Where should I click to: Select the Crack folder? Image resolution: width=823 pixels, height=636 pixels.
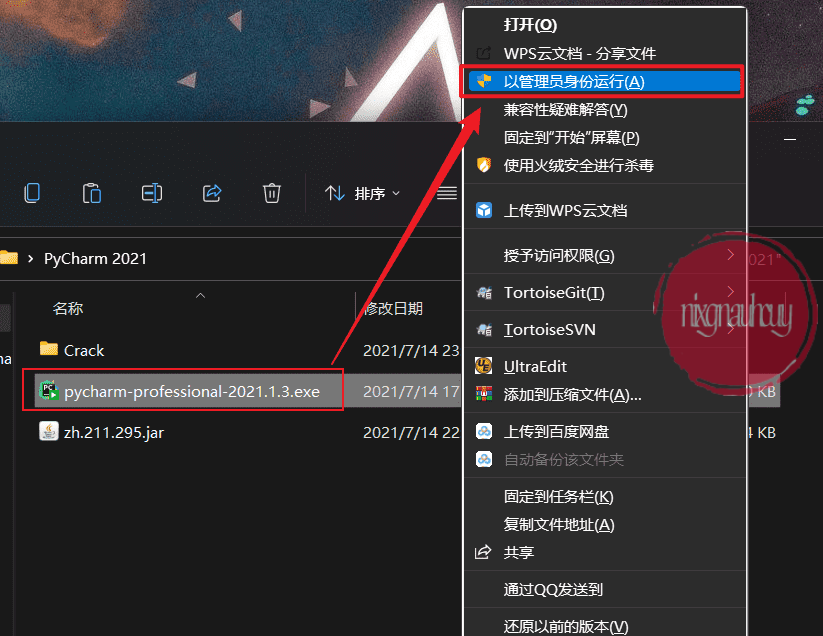[x=84, y=350]
